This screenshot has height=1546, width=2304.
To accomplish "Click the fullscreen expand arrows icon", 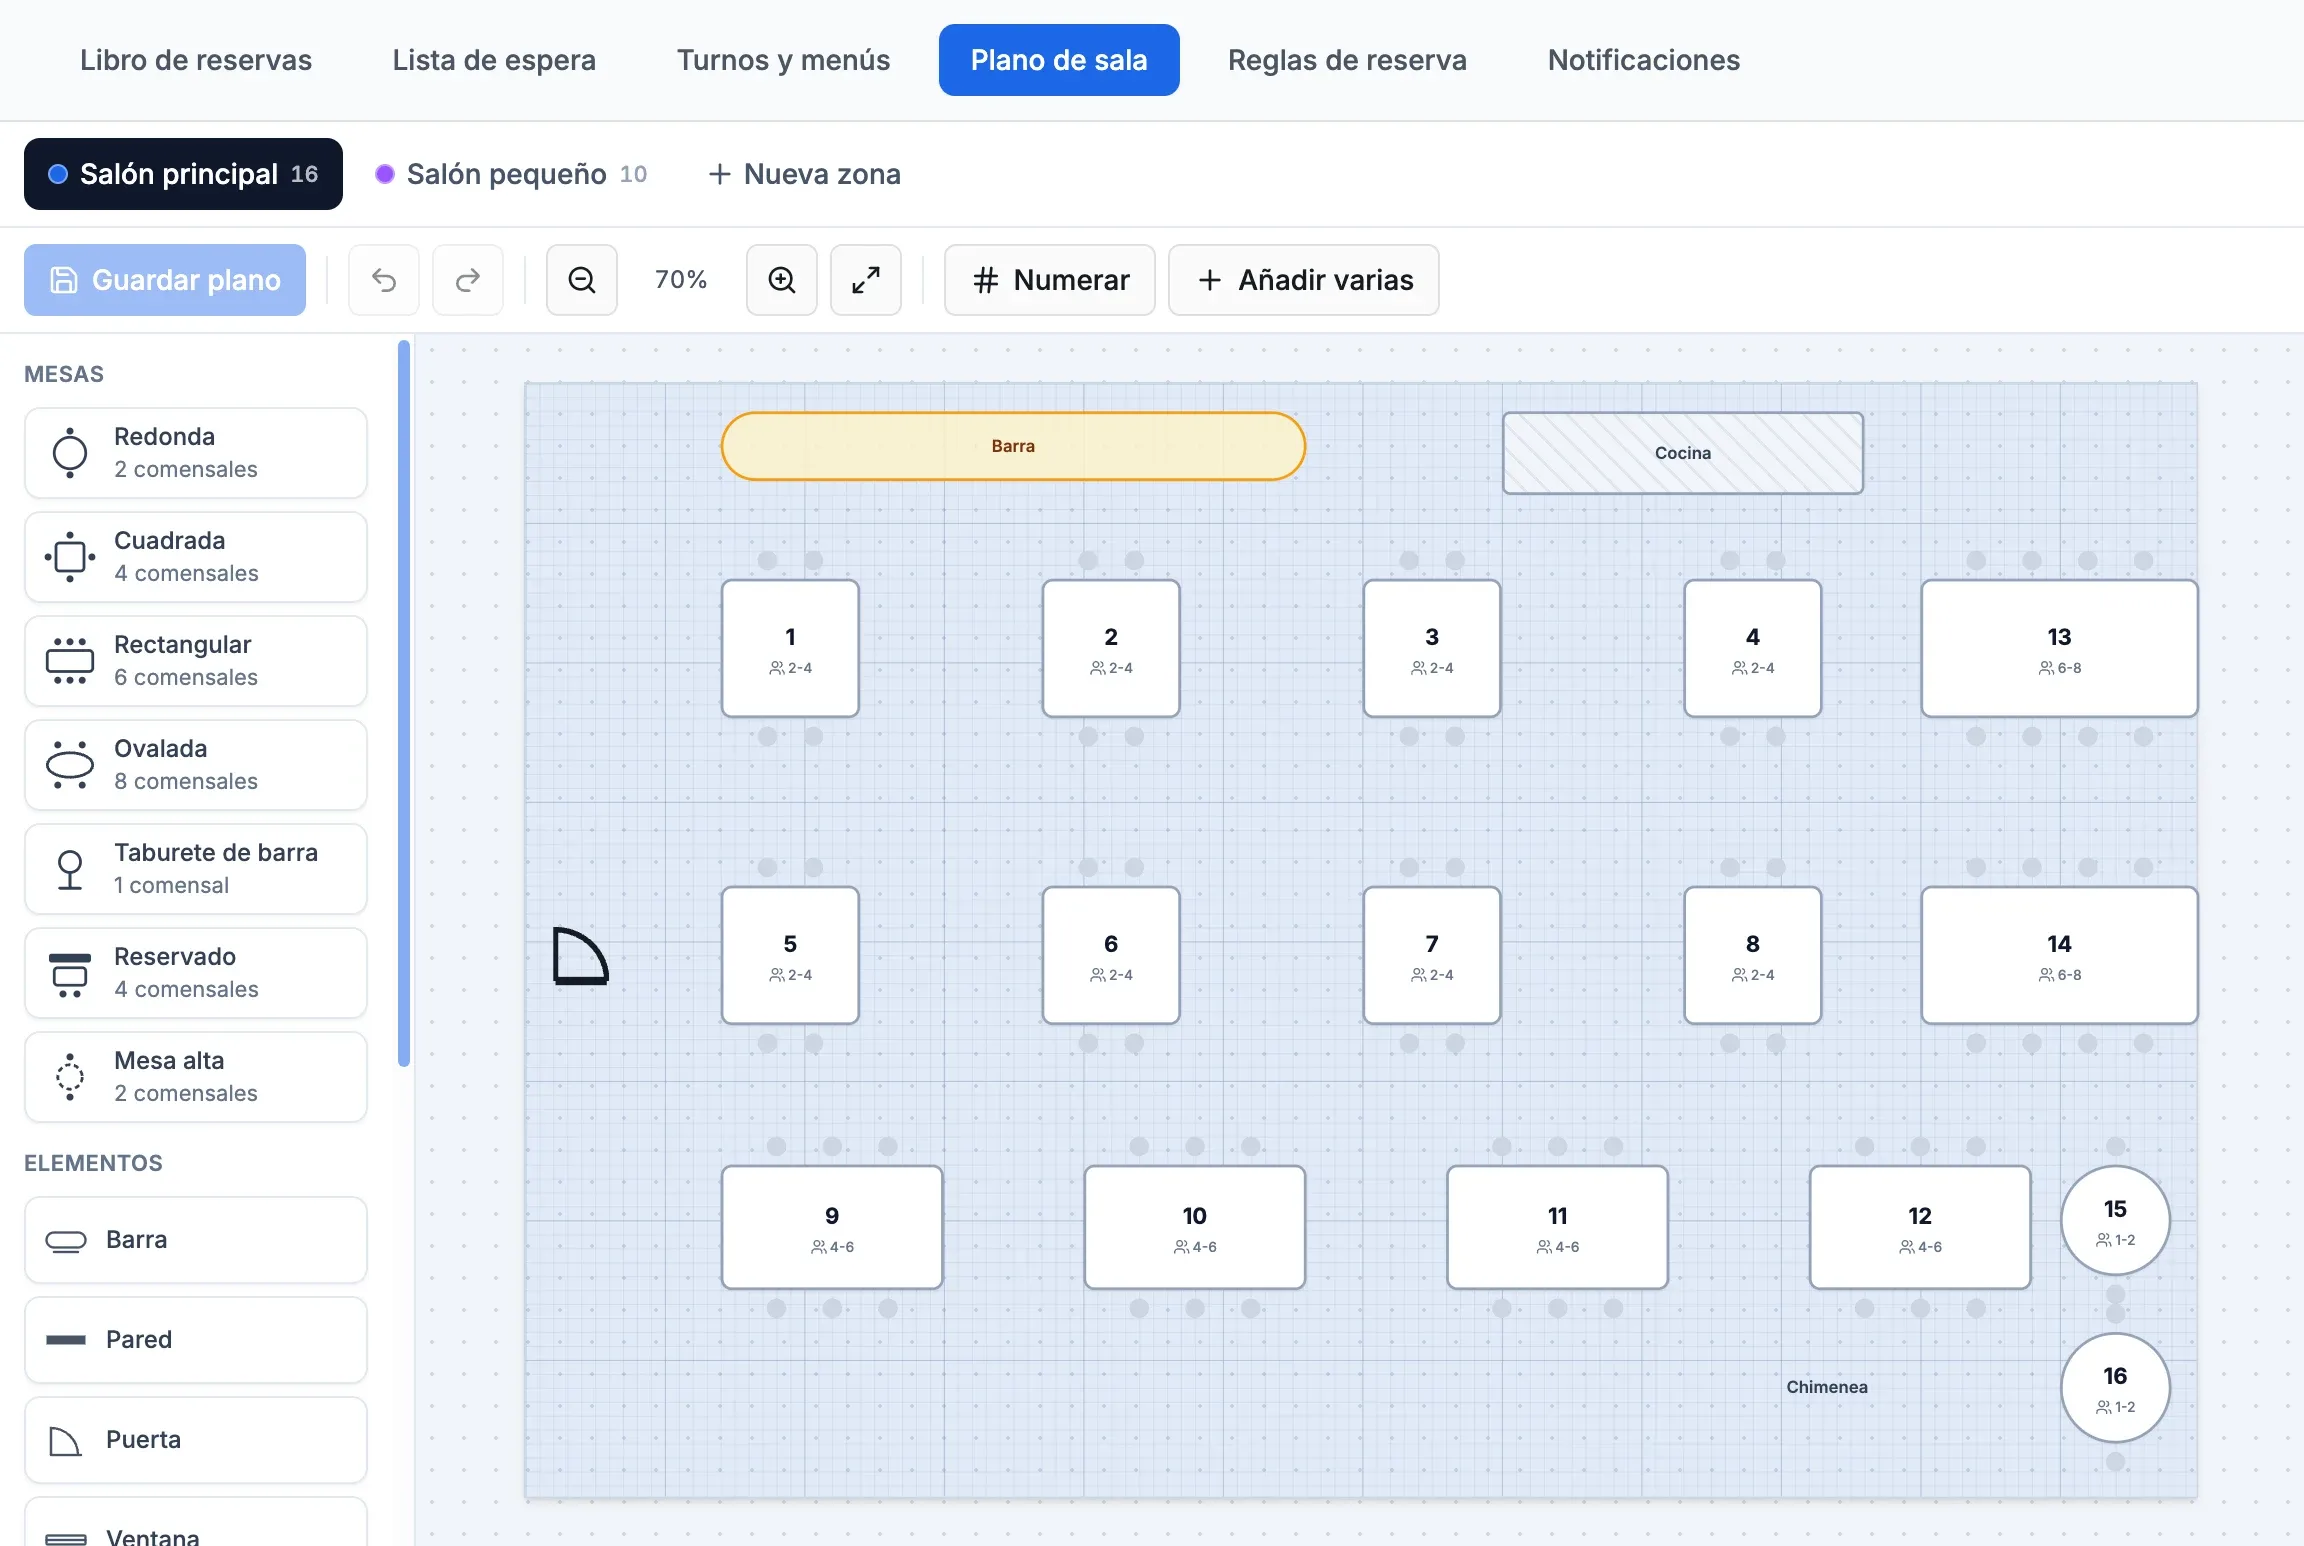I will pos(866,280).
